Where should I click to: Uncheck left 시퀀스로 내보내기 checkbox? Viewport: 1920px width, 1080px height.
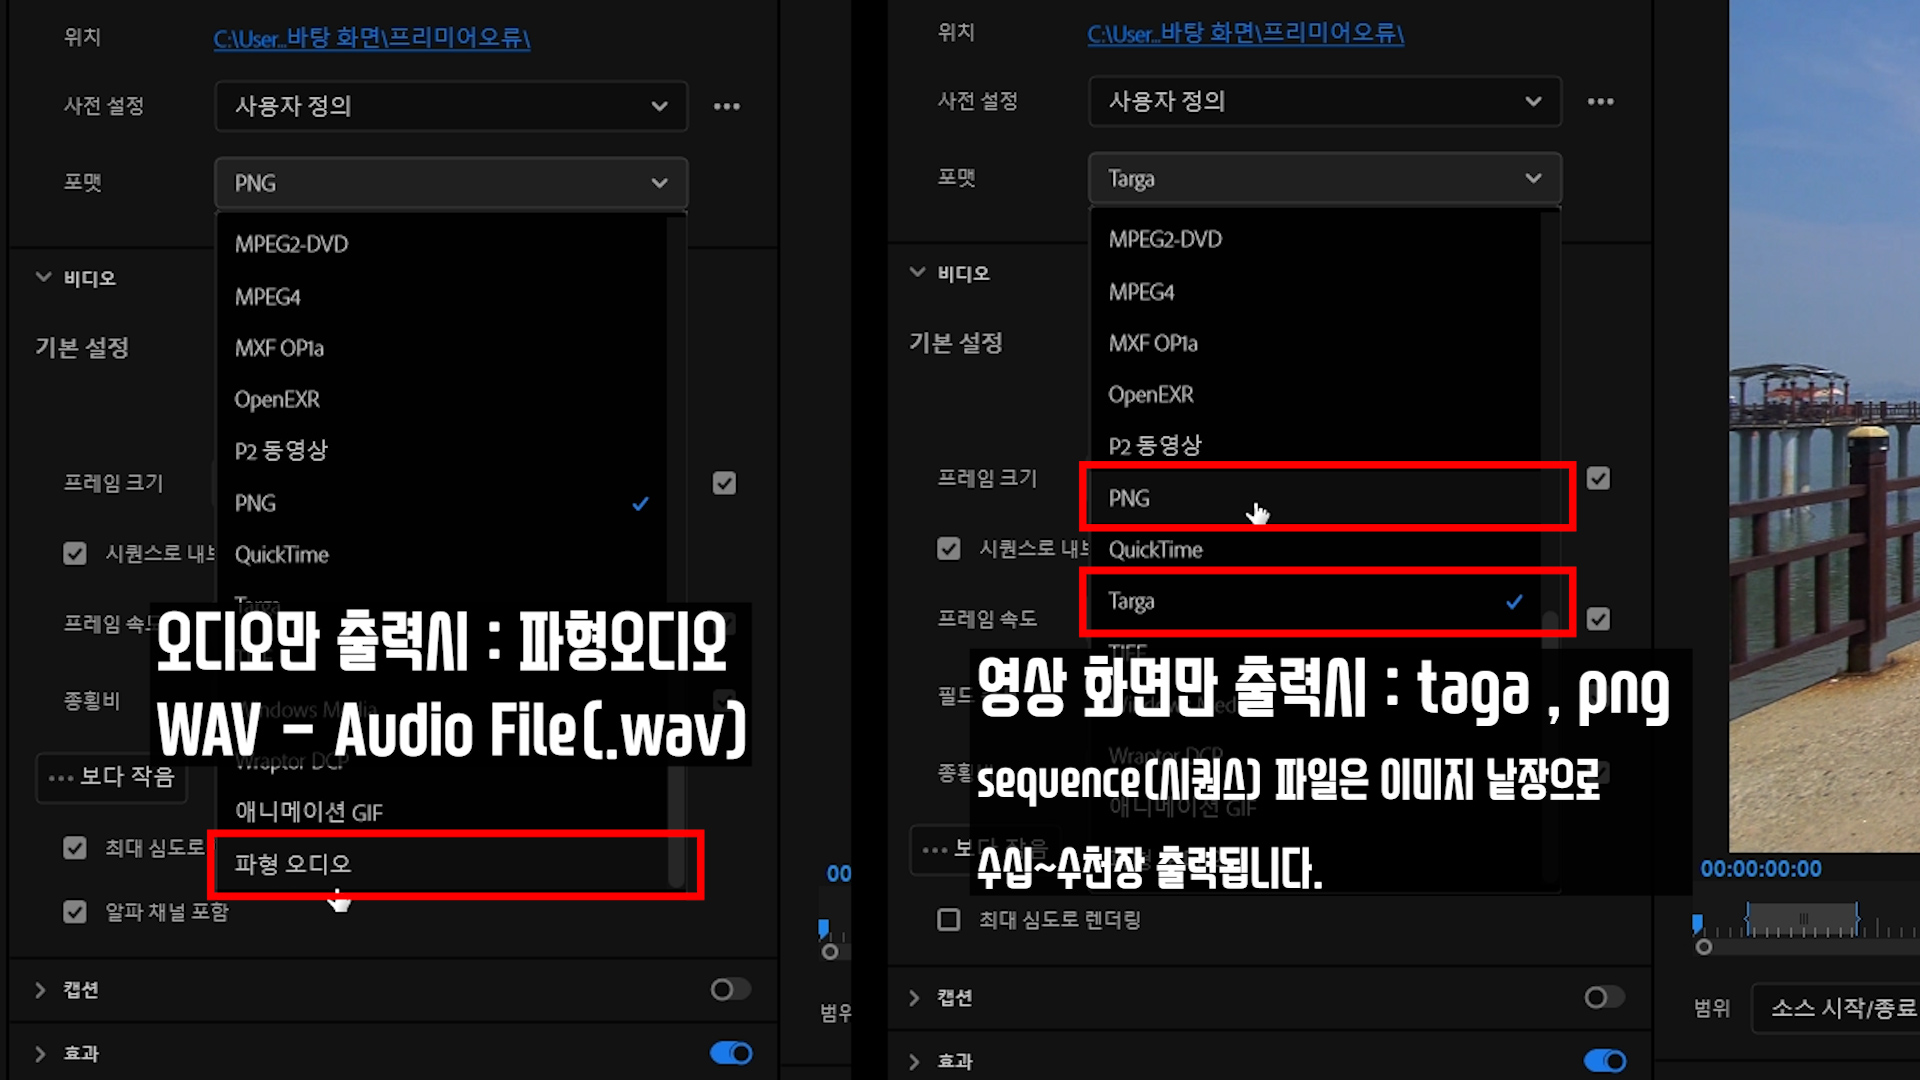coord(75,554)
